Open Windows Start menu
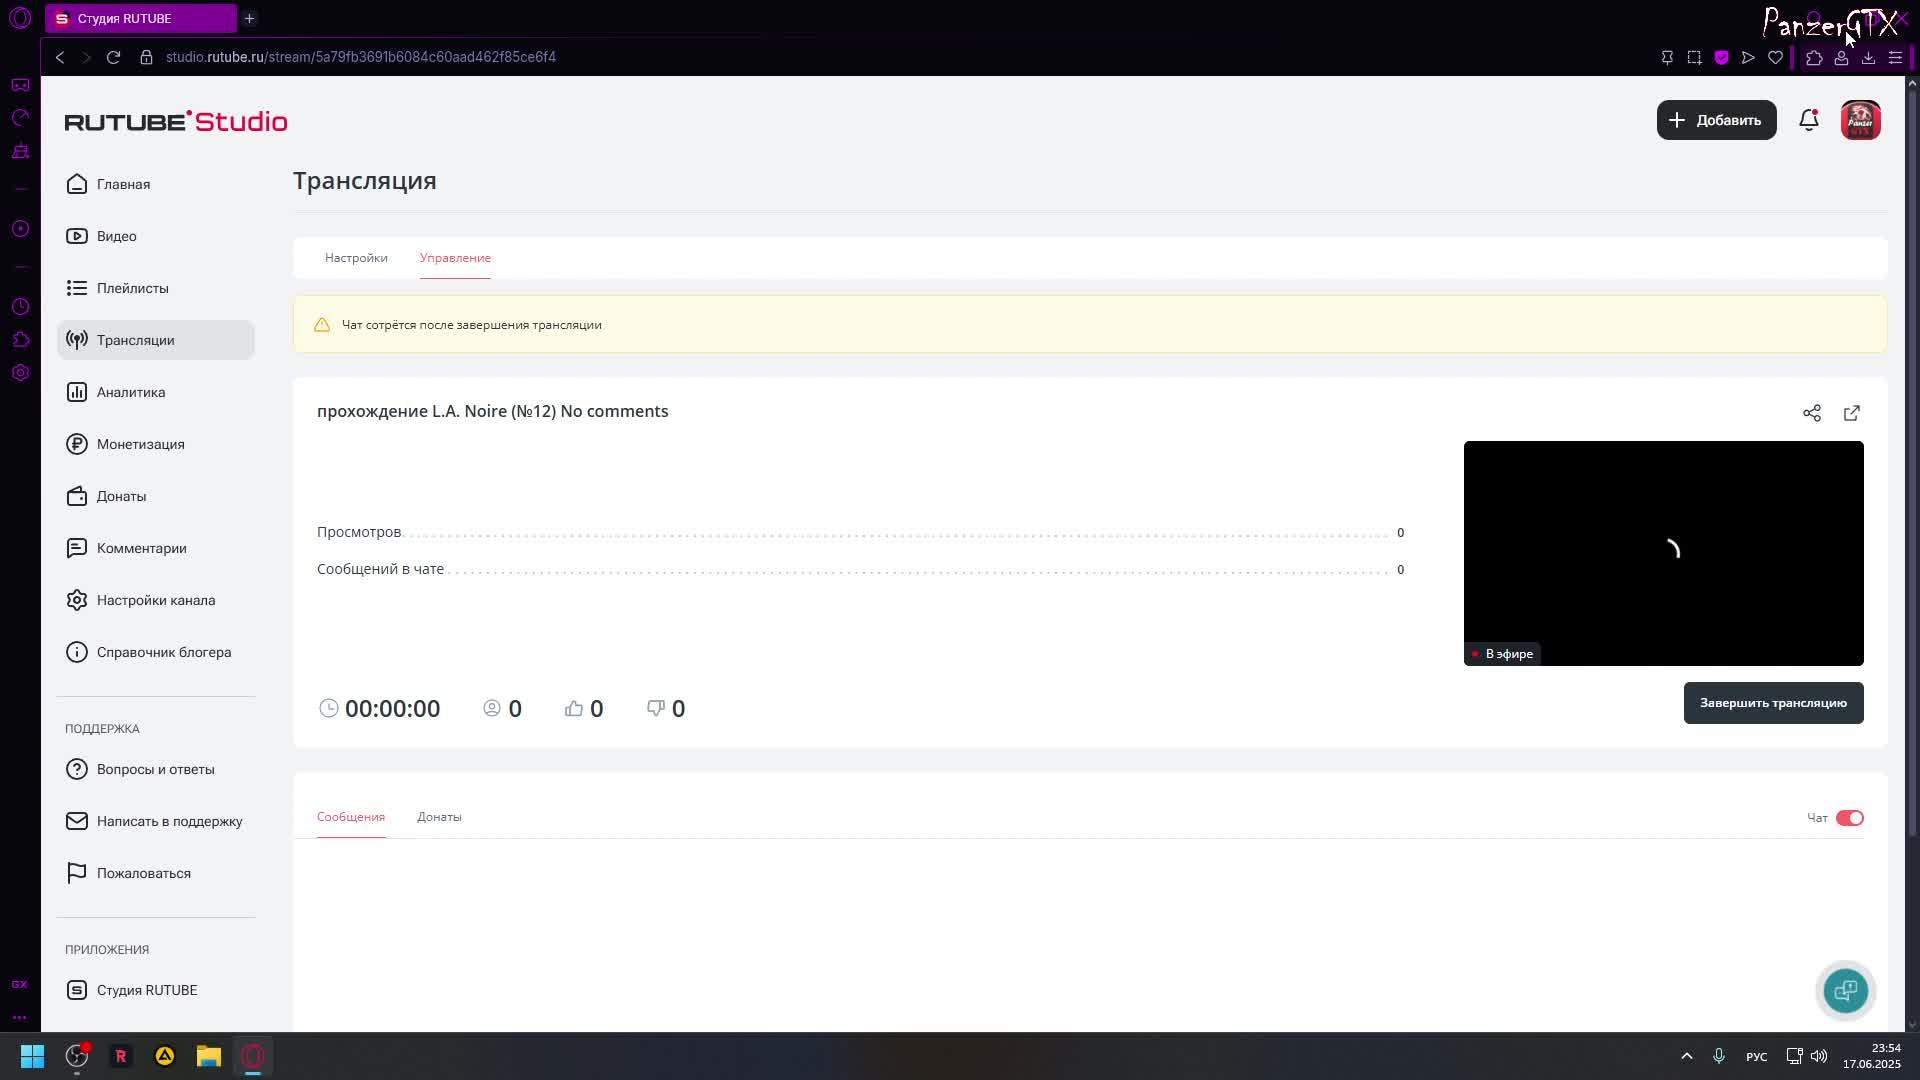 coord(32,1056)
